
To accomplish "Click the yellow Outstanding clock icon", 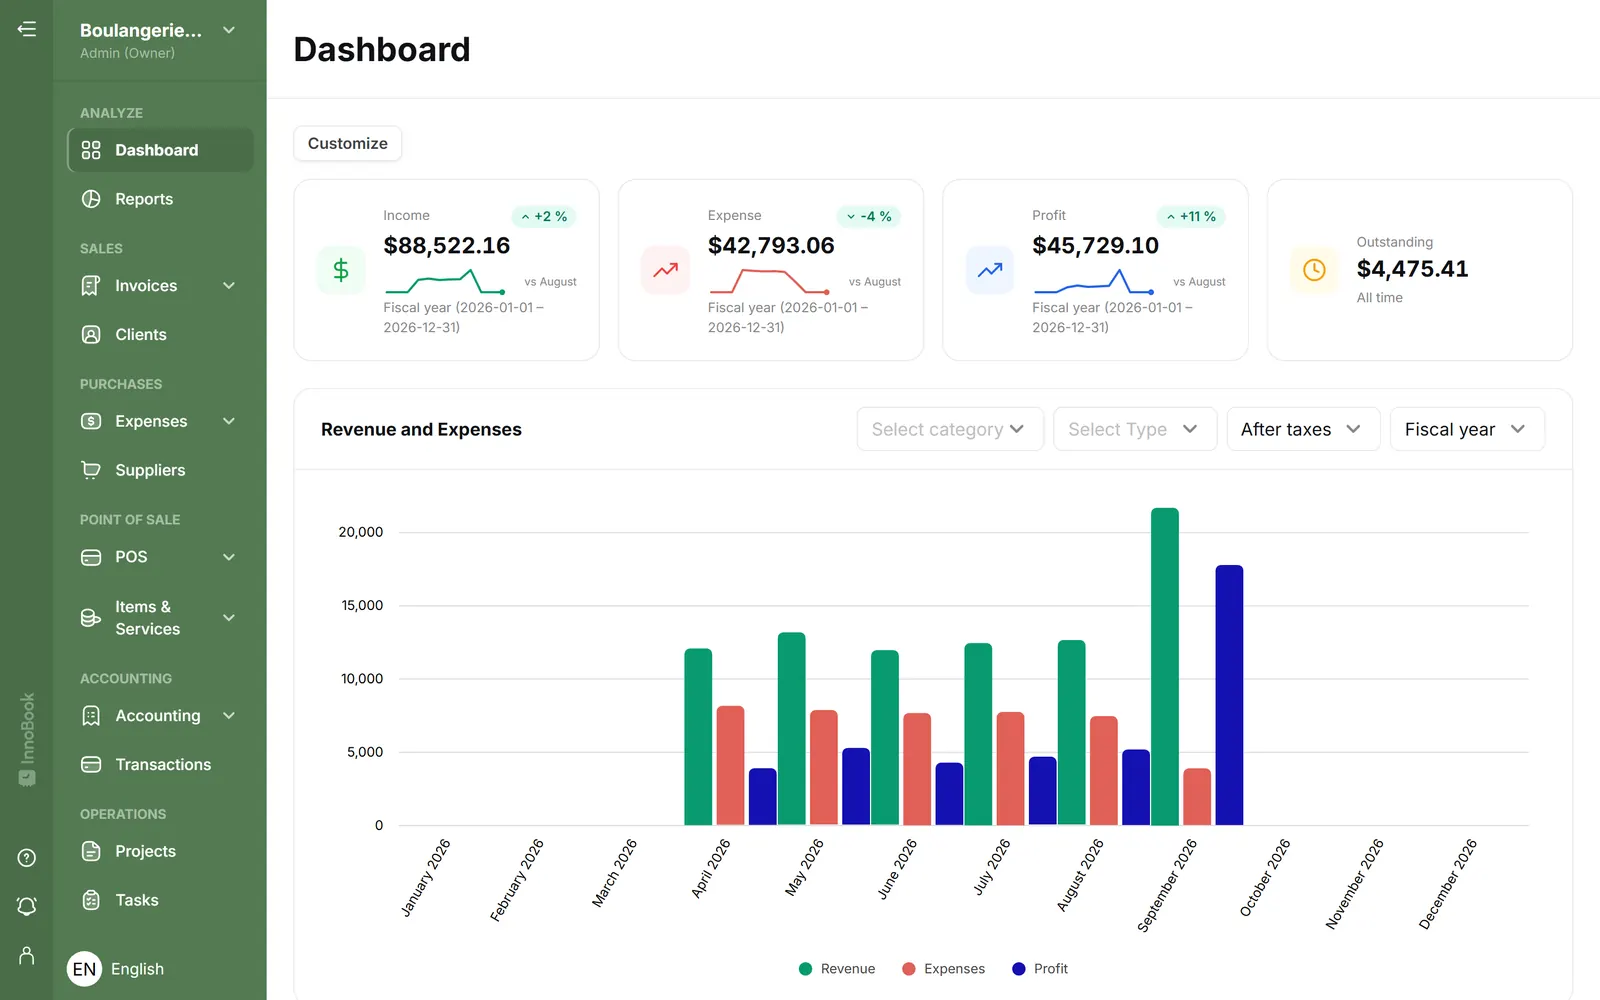I will tap(1314, 270).
